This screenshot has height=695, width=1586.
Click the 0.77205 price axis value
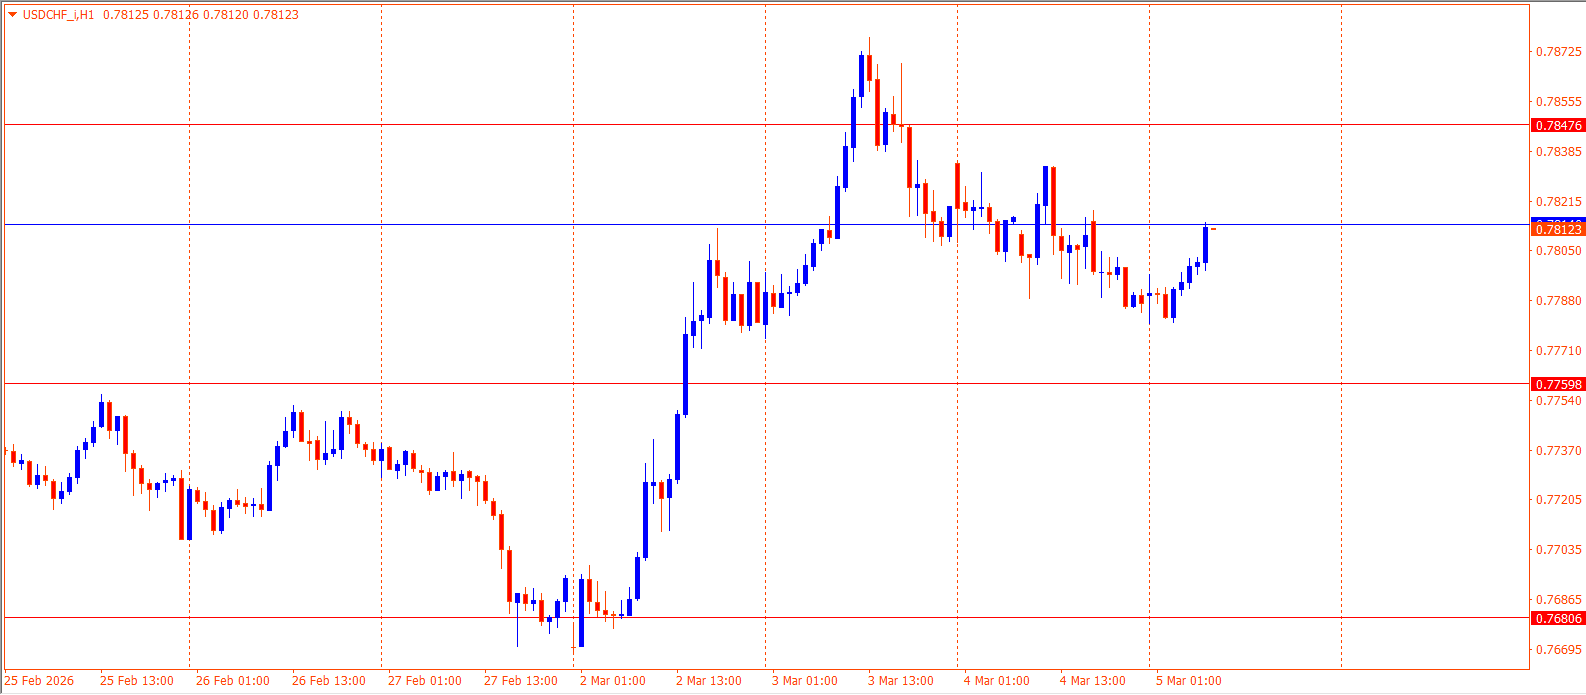point(1559,500)
